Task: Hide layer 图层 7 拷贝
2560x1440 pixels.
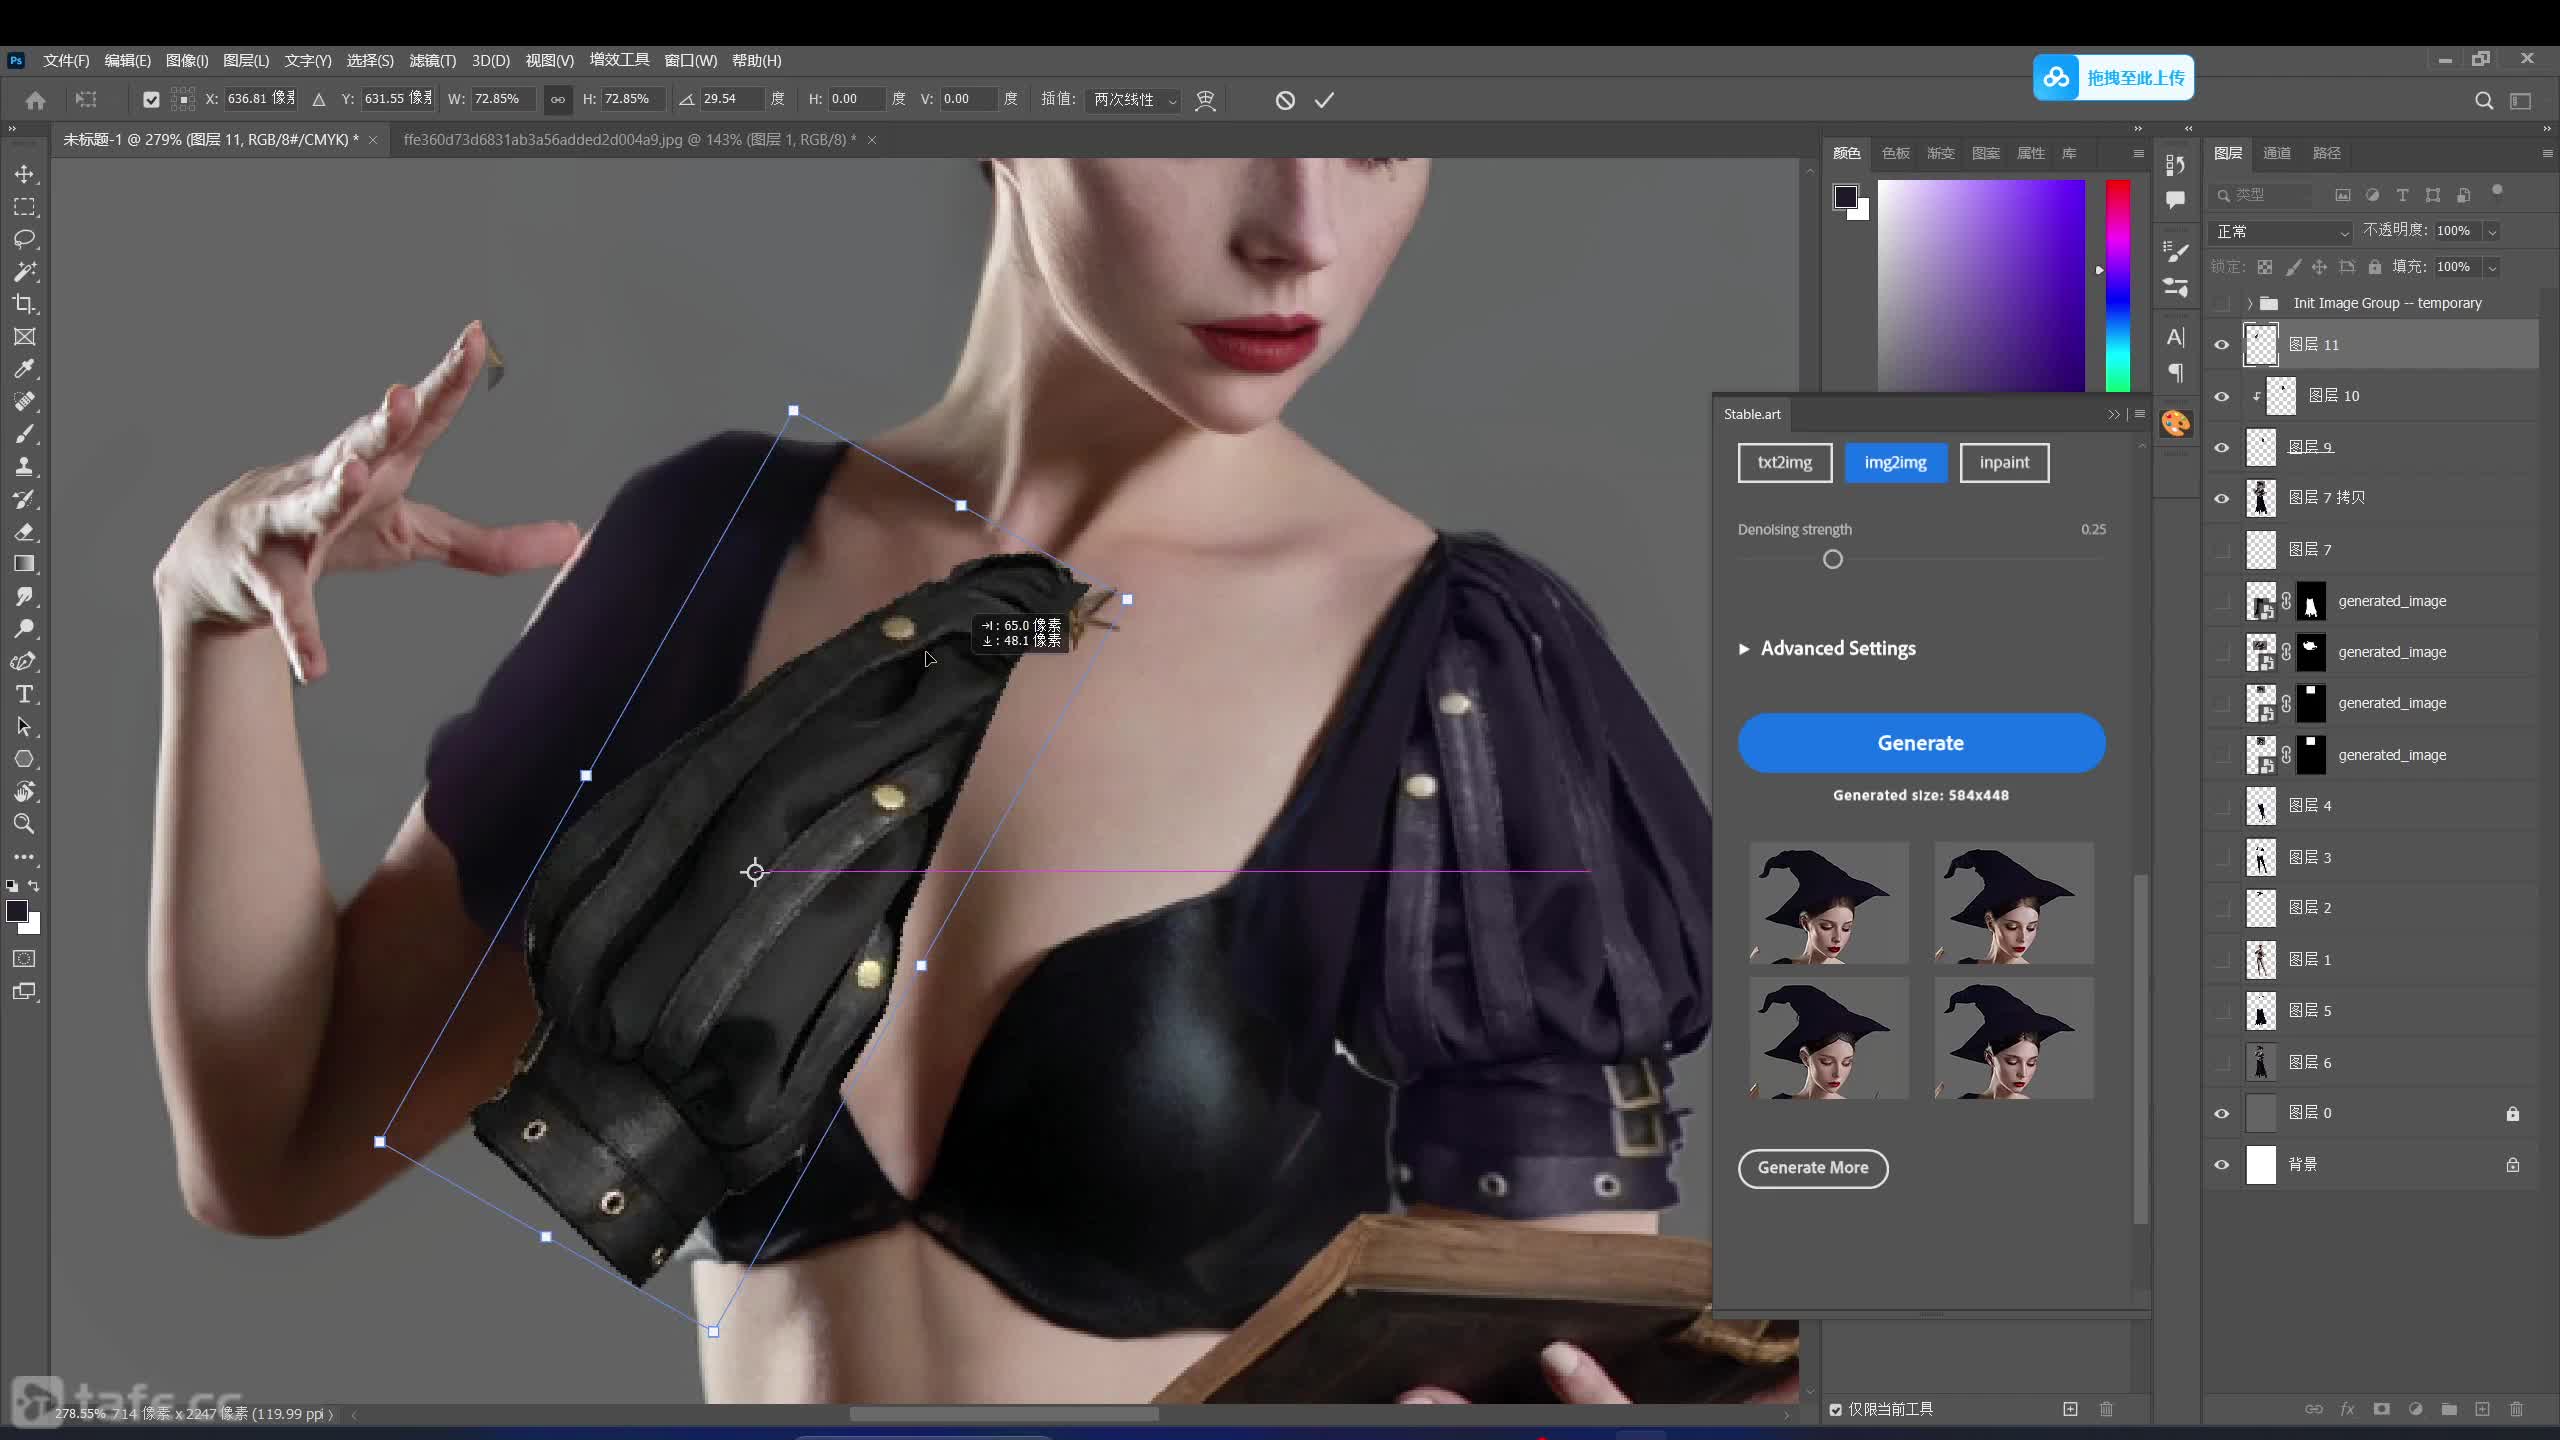Action: [2222, 498]
